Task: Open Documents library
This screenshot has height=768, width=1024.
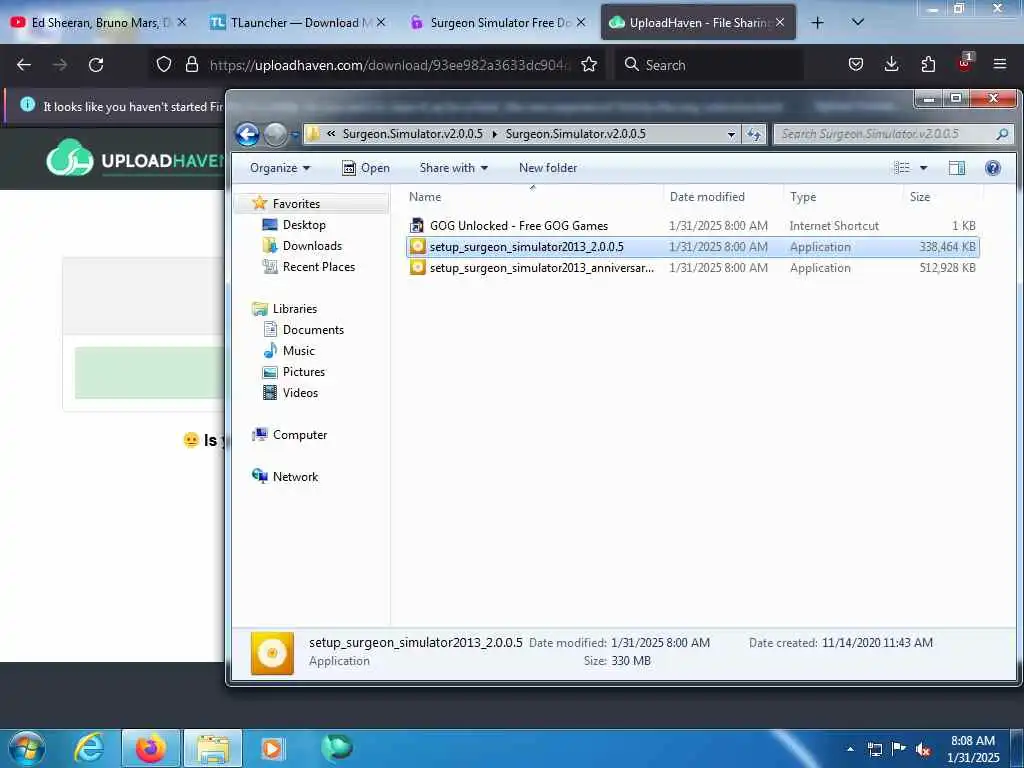Action: [313, 330]
